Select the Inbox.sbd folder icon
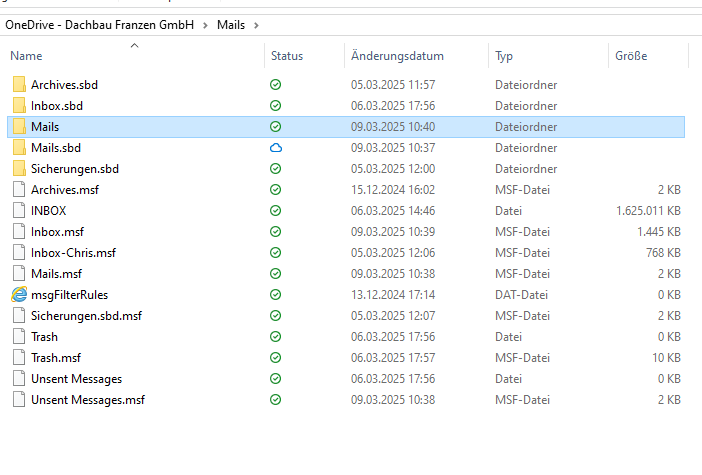The width and height of the screenshot is (702, 475). coord(19,106)
